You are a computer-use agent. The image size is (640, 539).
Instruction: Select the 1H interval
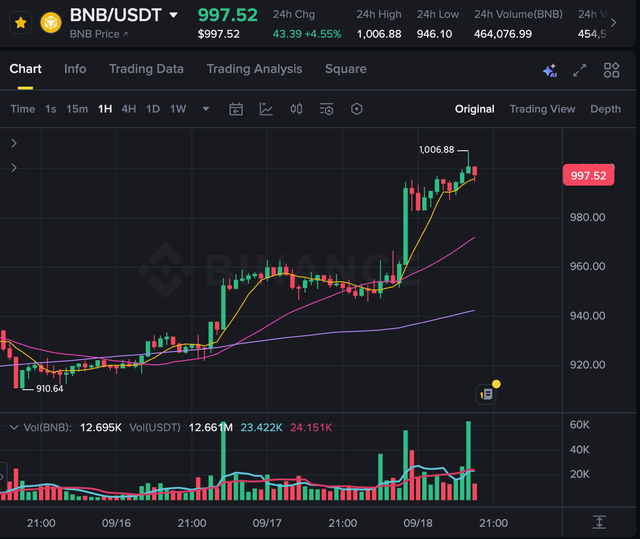point(105,109)
